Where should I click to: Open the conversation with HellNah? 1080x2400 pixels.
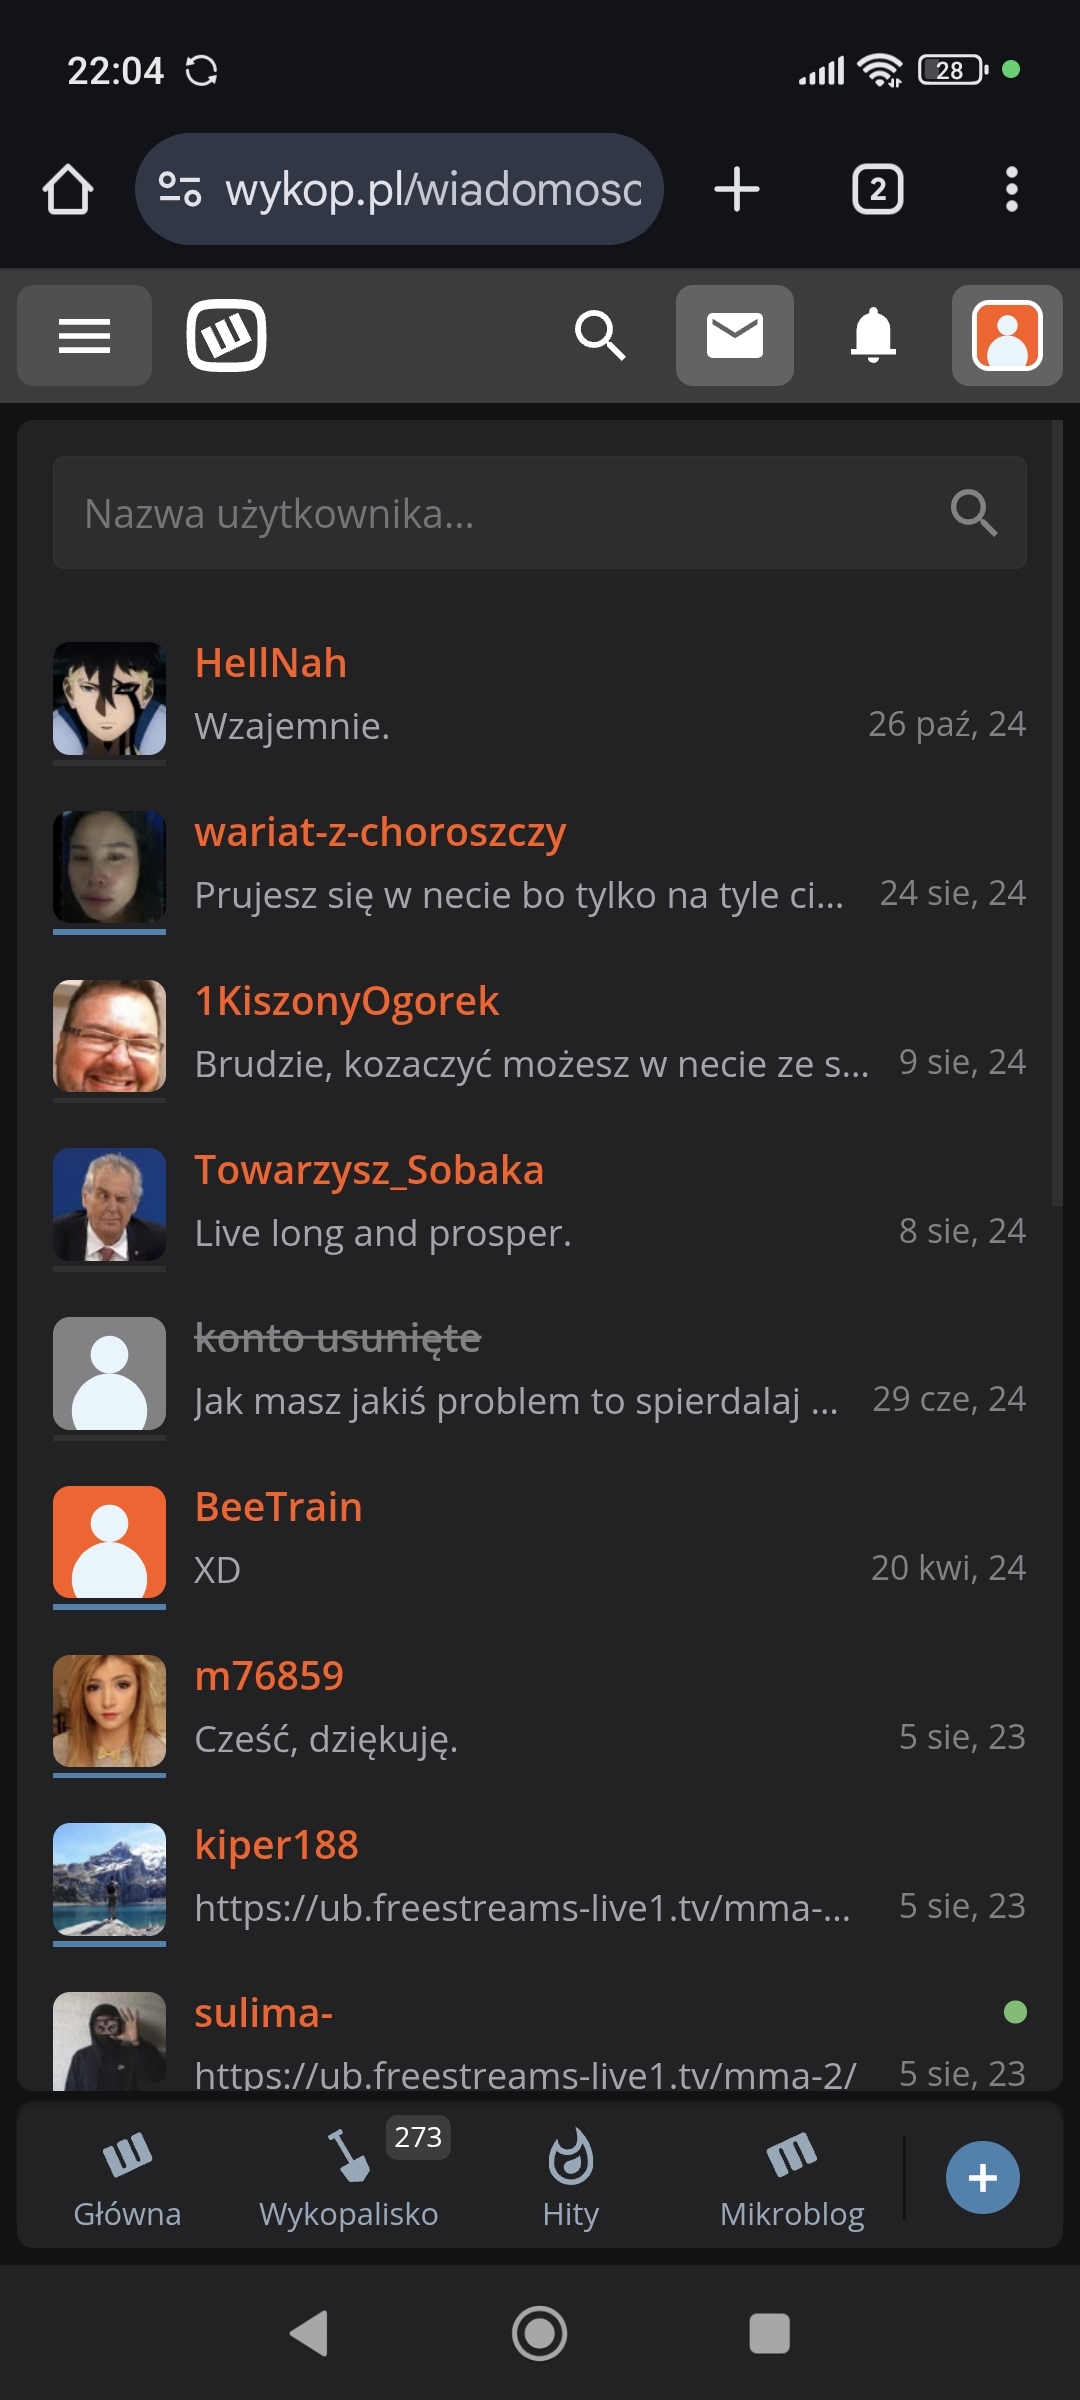click(540, 698)
